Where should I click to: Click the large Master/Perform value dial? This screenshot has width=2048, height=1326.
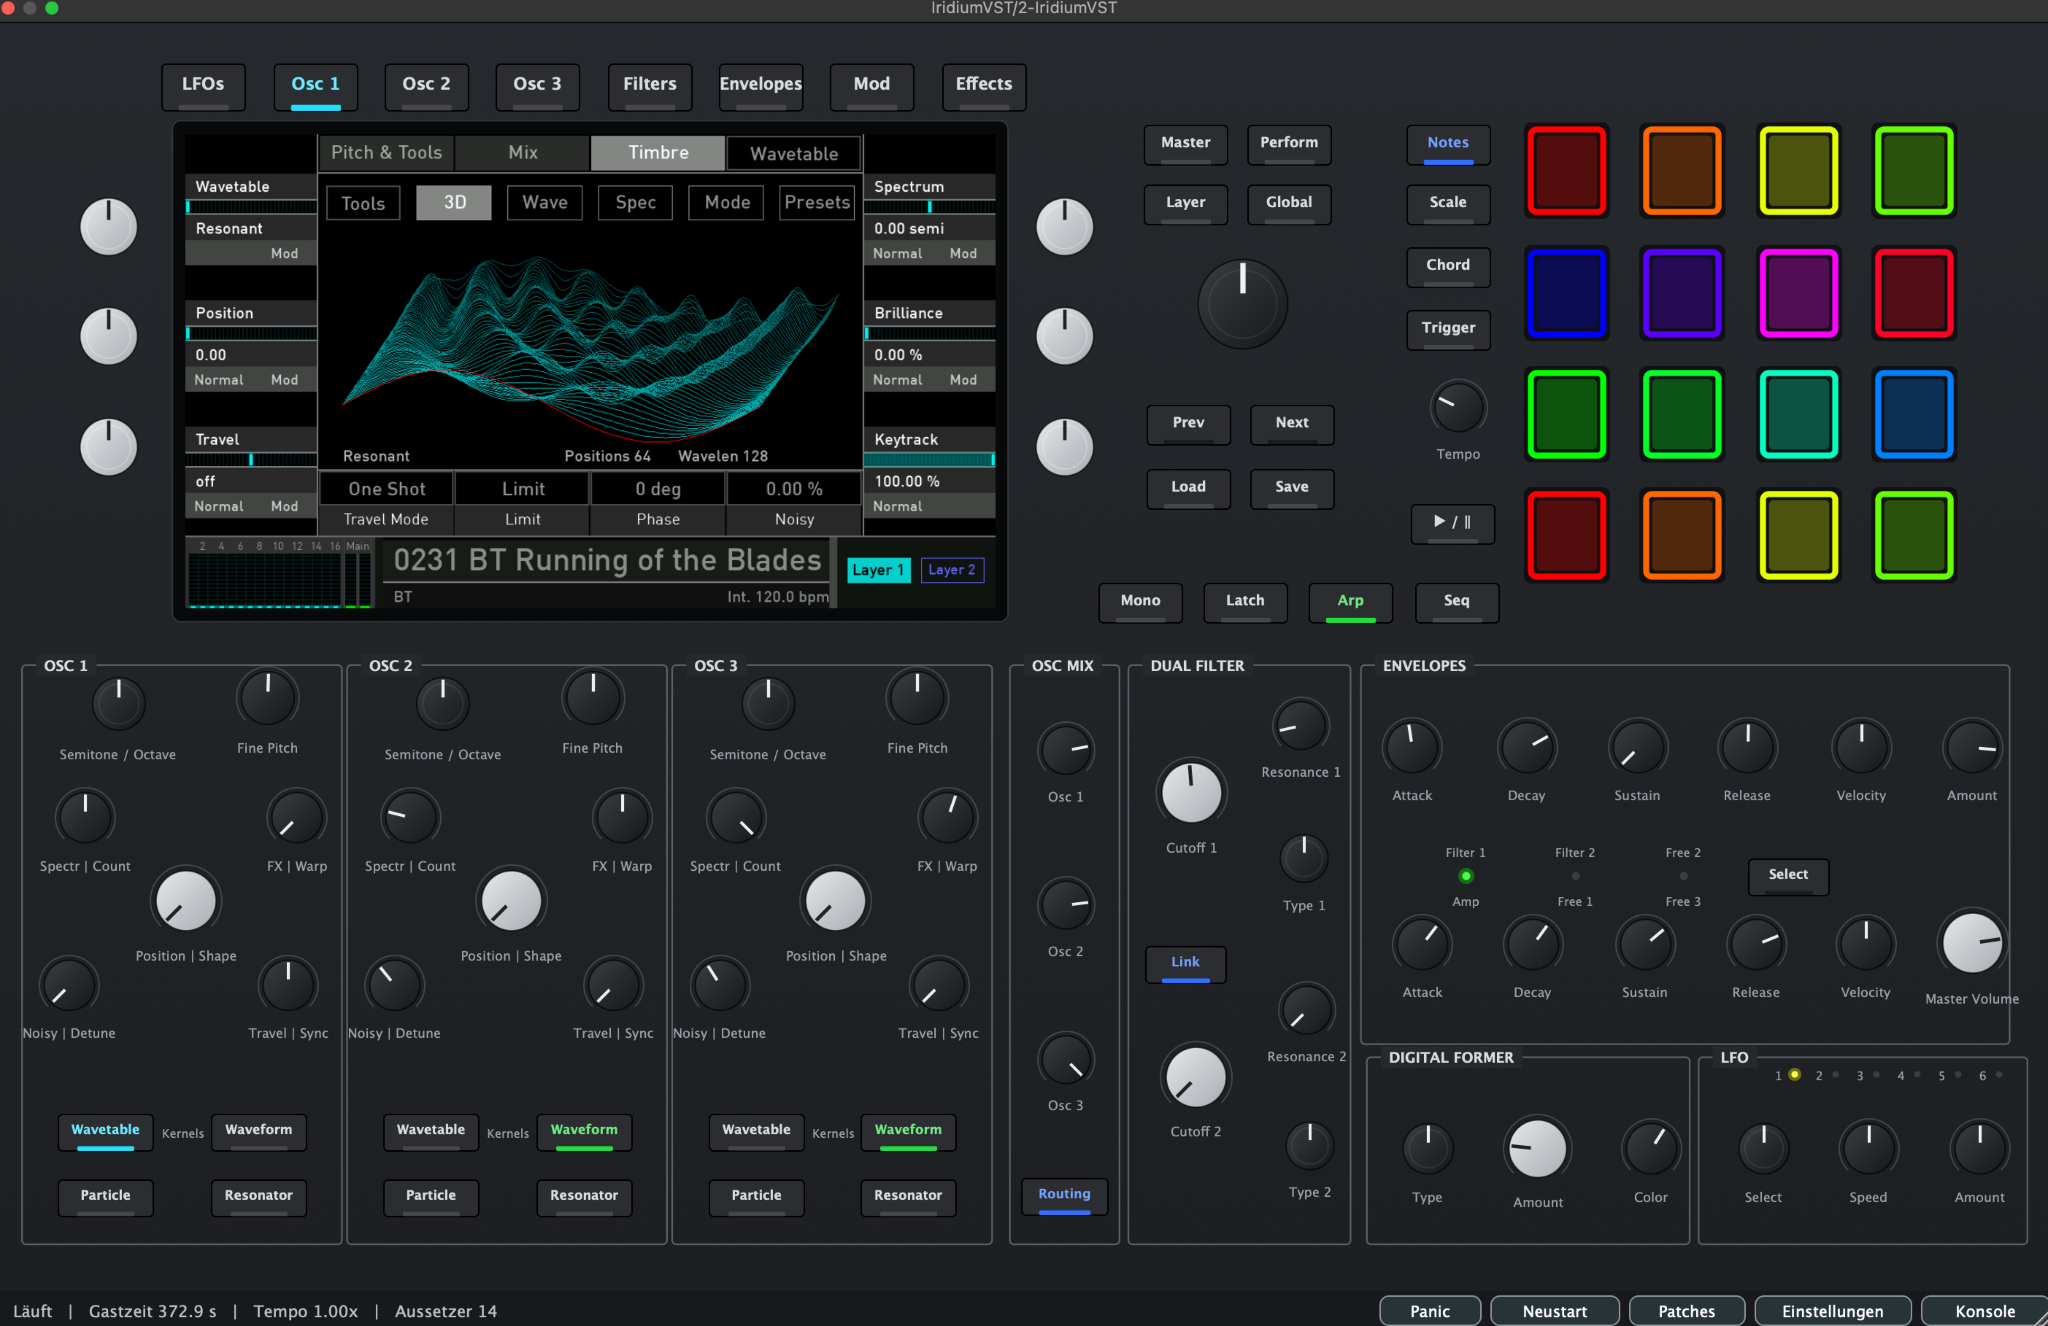(1242, 304)
